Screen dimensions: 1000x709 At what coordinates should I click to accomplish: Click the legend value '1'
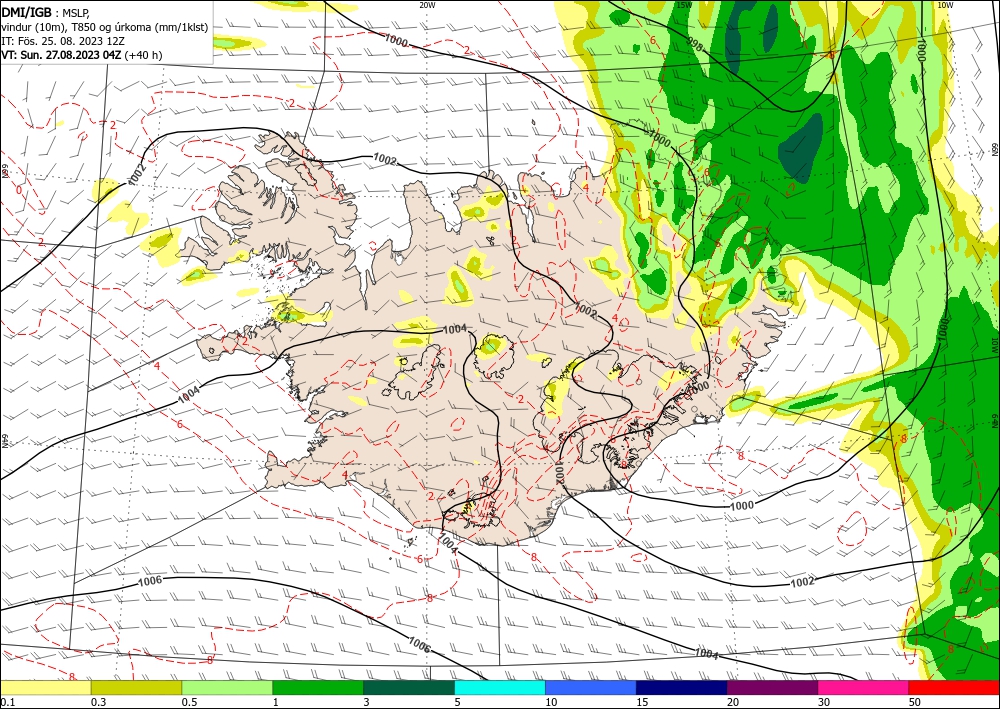(x=276, y=702)
